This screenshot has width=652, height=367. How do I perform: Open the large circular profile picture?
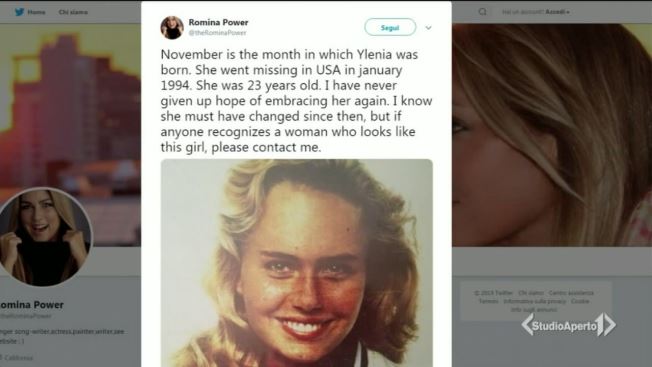[x=44, y=237]
